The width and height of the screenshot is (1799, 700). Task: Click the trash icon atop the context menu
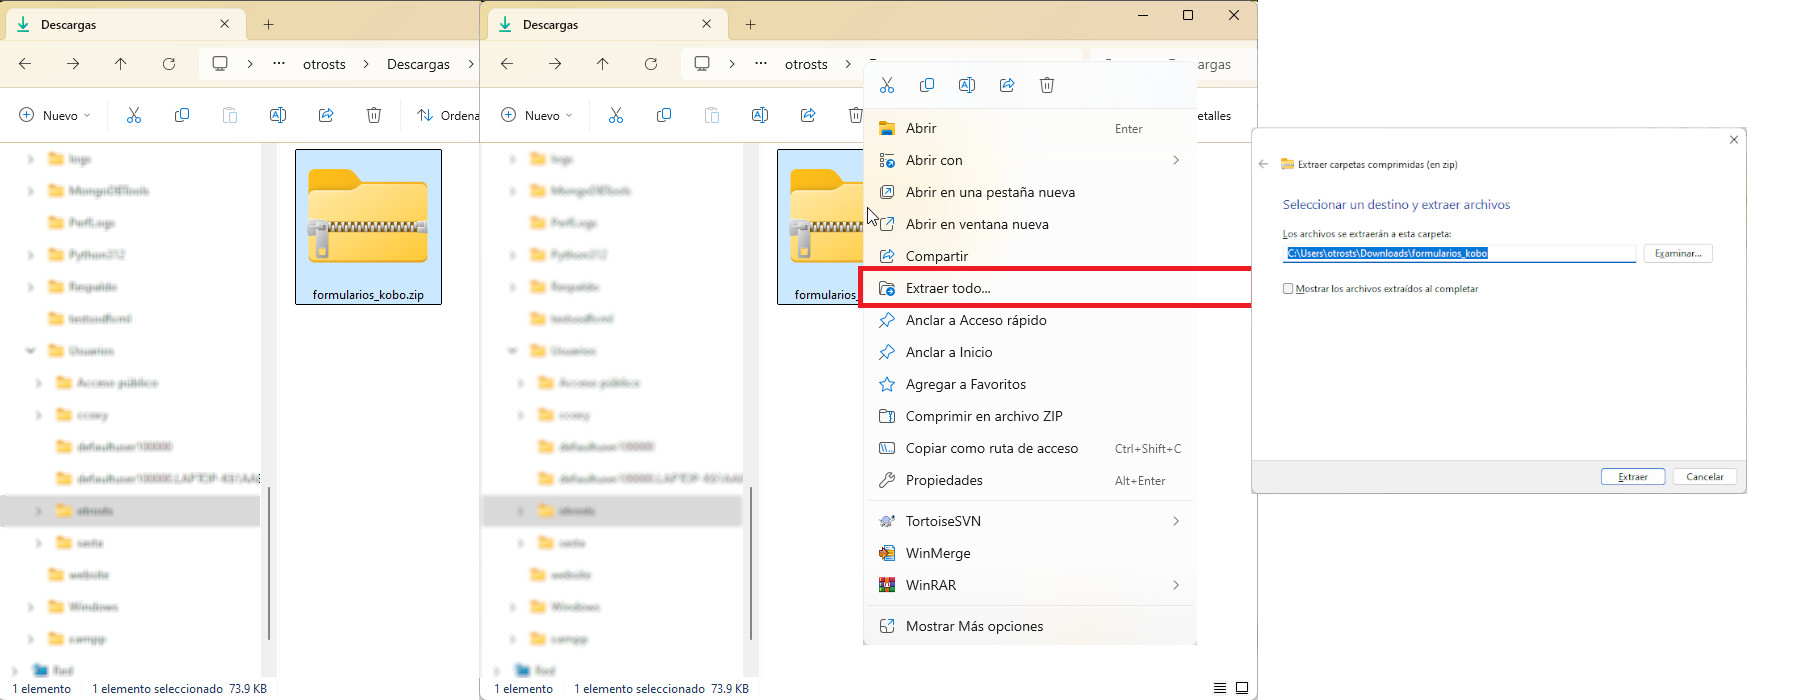click(x=1047, y=85)
